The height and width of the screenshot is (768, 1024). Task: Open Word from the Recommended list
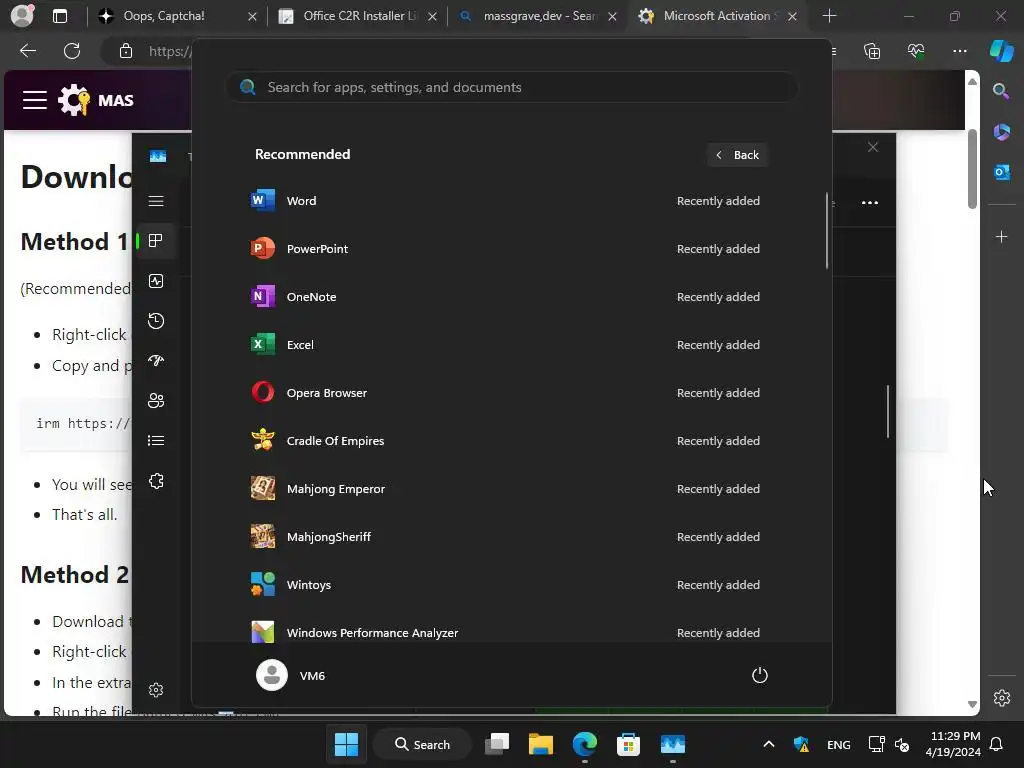[x=507, y=200]
